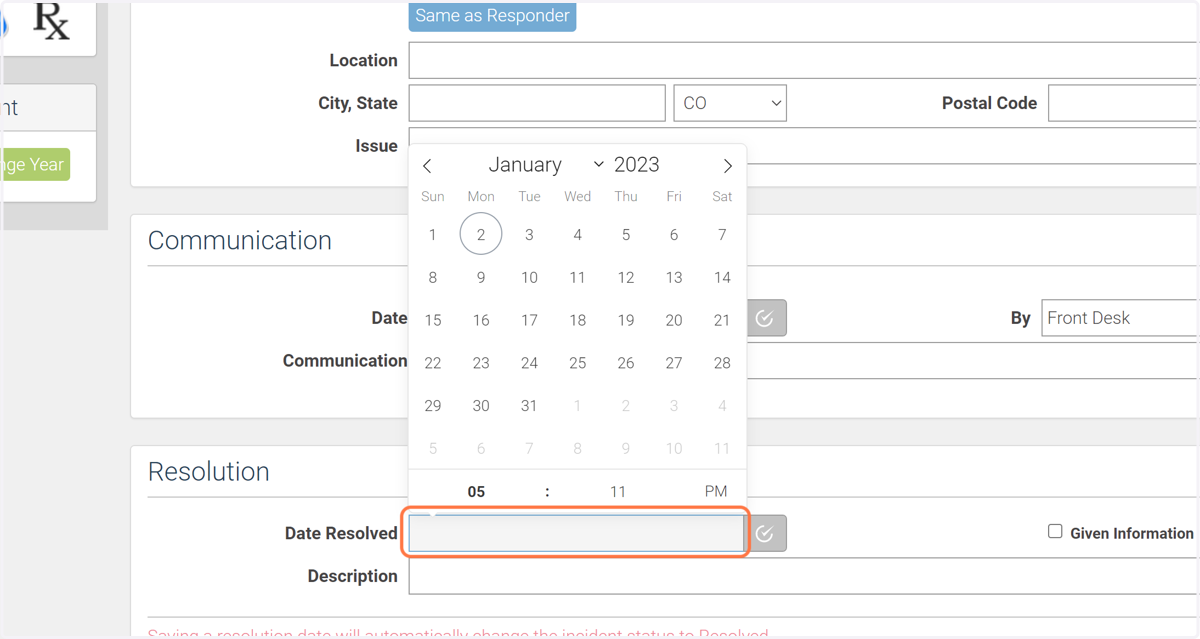Check the Given Information checkbox

pos(1055,532)
